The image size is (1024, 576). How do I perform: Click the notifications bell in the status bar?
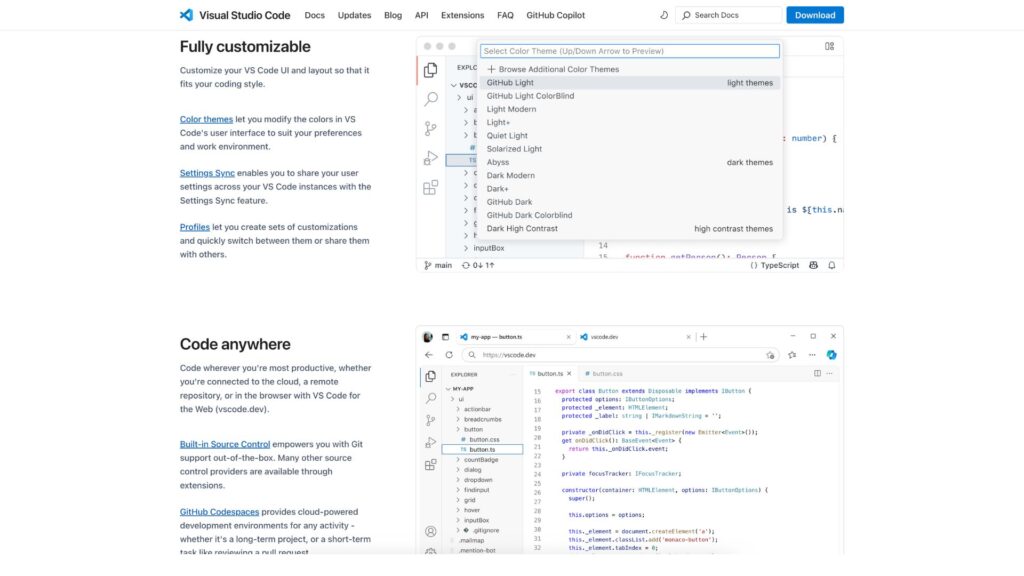[x=831, y=265]
